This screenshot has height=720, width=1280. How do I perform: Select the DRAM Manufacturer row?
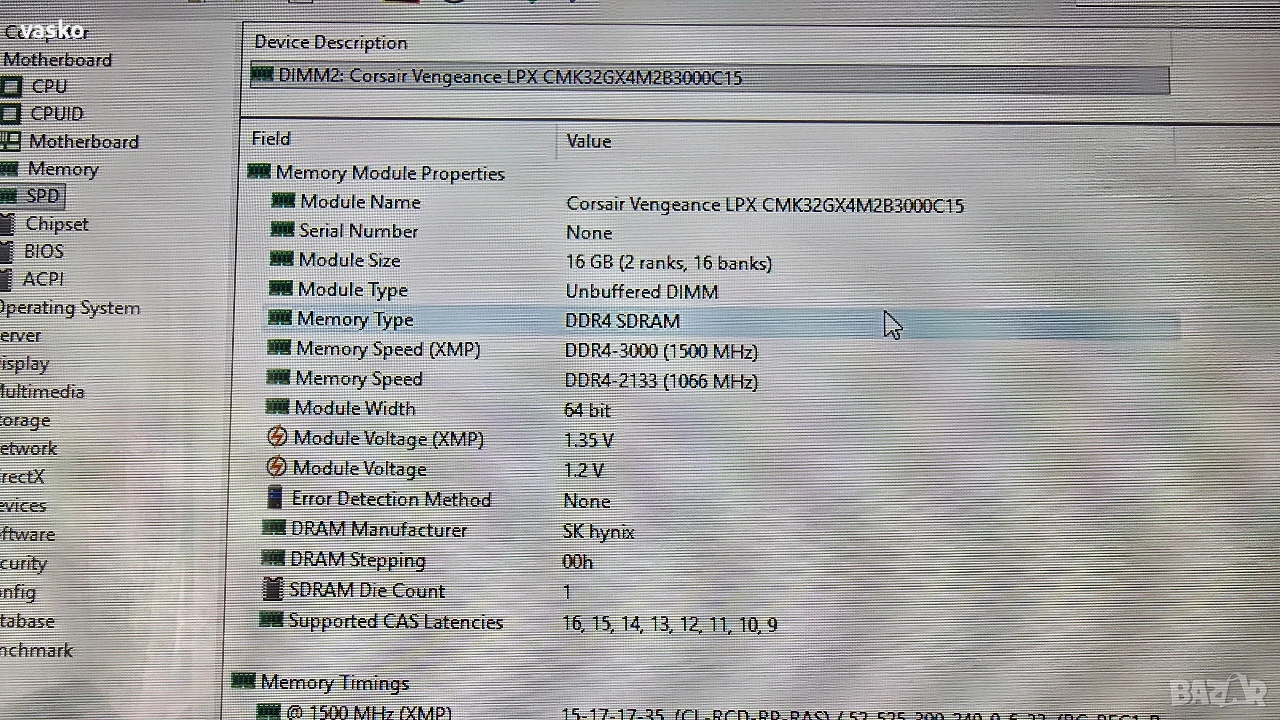tap(378, 530)
